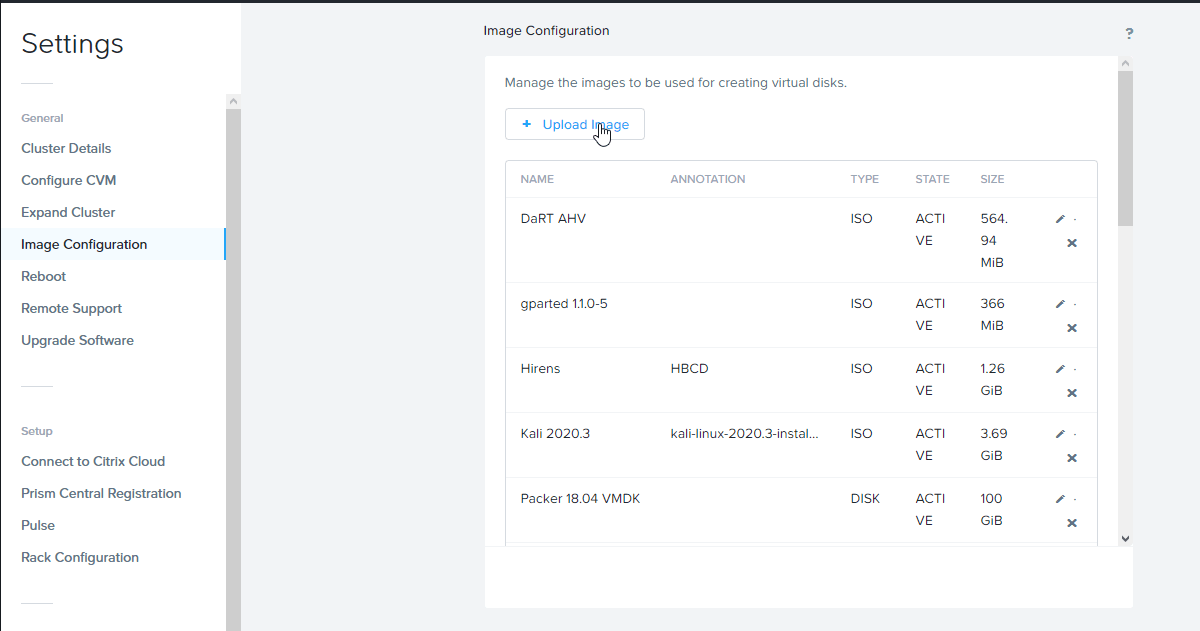The height and width of the screenshot is (631, 1200).
Task: Navigate to Upgrade Software
Action: pyautogui.click(x=77, y=341)
